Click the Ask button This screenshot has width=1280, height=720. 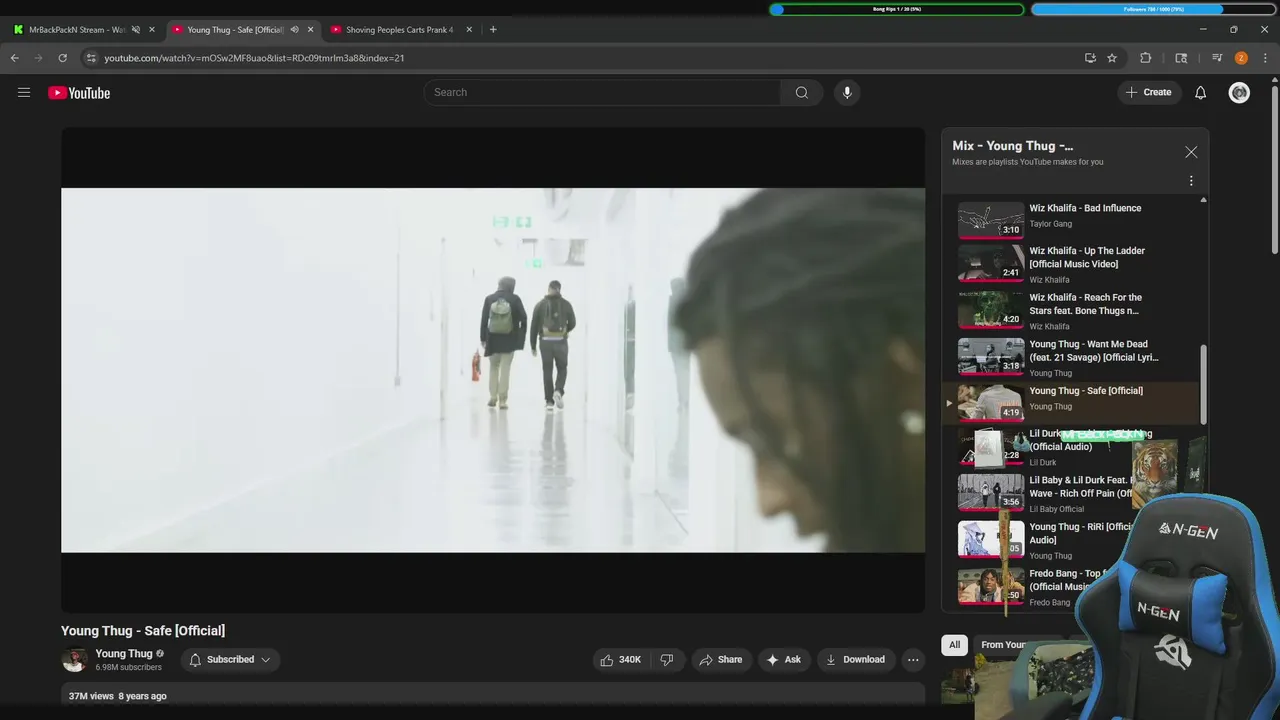point(783,659)
